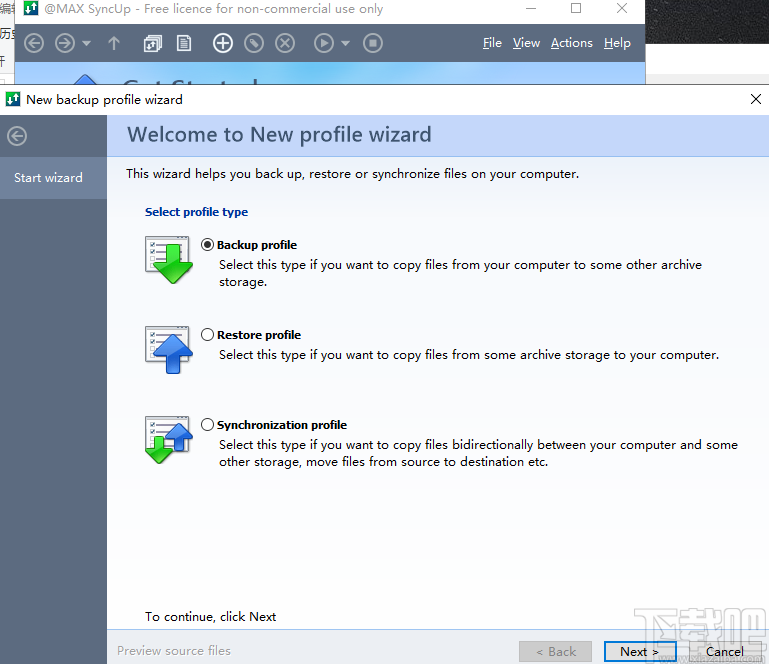Open the Help menu
The height and width of the screenshot is (664, 769).
point(617,43)
